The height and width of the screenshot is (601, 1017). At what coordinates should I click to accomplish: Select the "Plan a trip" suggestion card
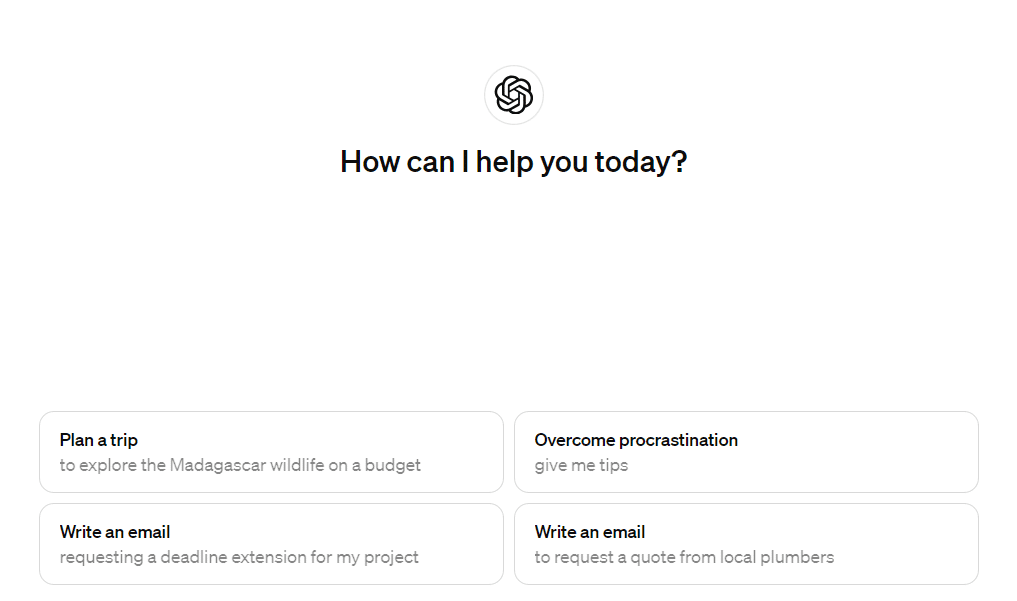tap(271, 452)
